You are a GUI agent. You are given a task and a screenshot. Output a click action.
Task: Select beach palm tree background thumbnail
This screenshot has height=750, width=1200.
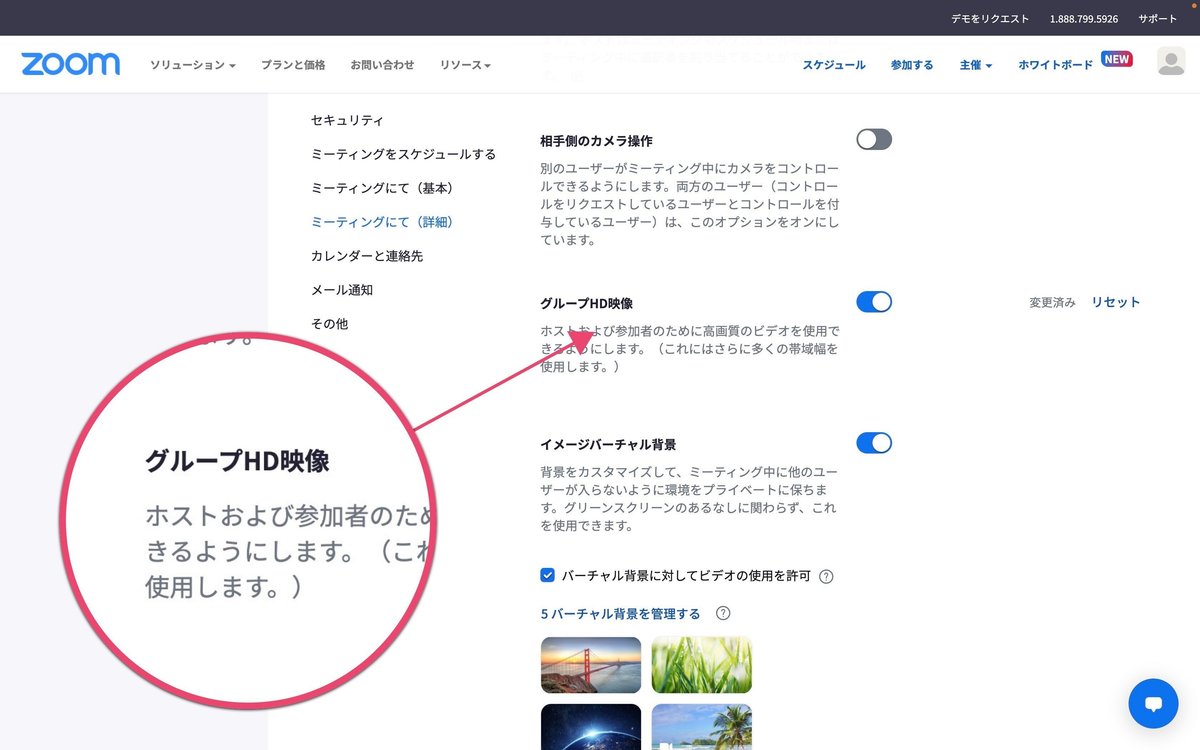pyautogui.click(x=701, y=727)
